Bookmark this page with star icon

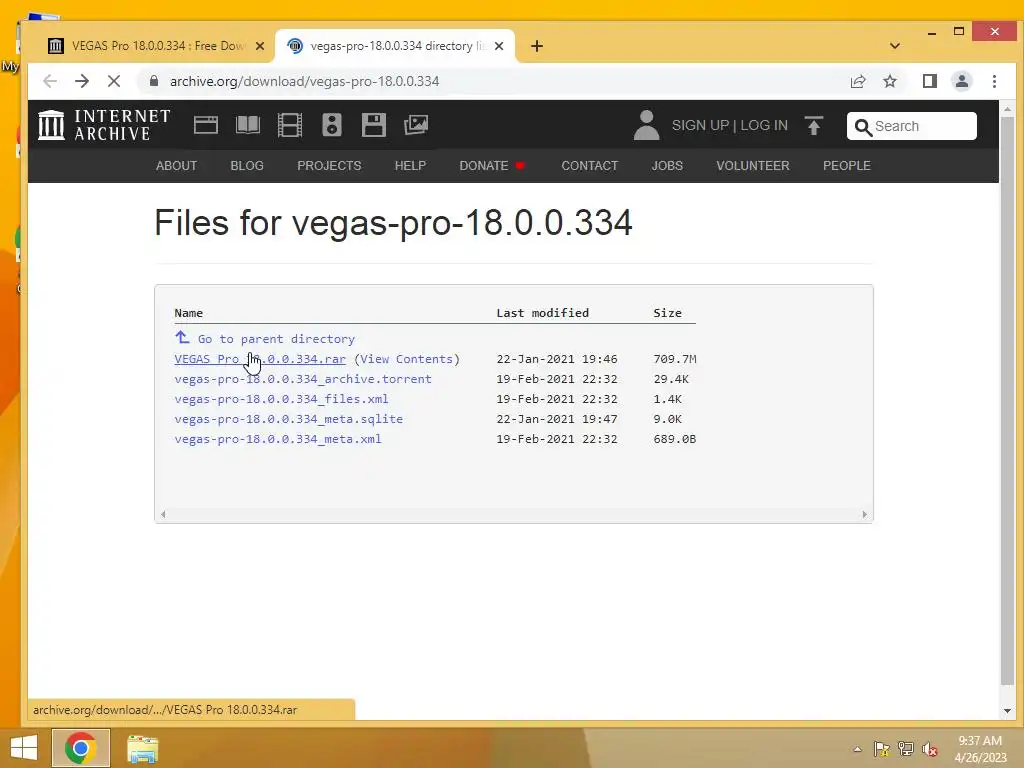pos(889,81)
